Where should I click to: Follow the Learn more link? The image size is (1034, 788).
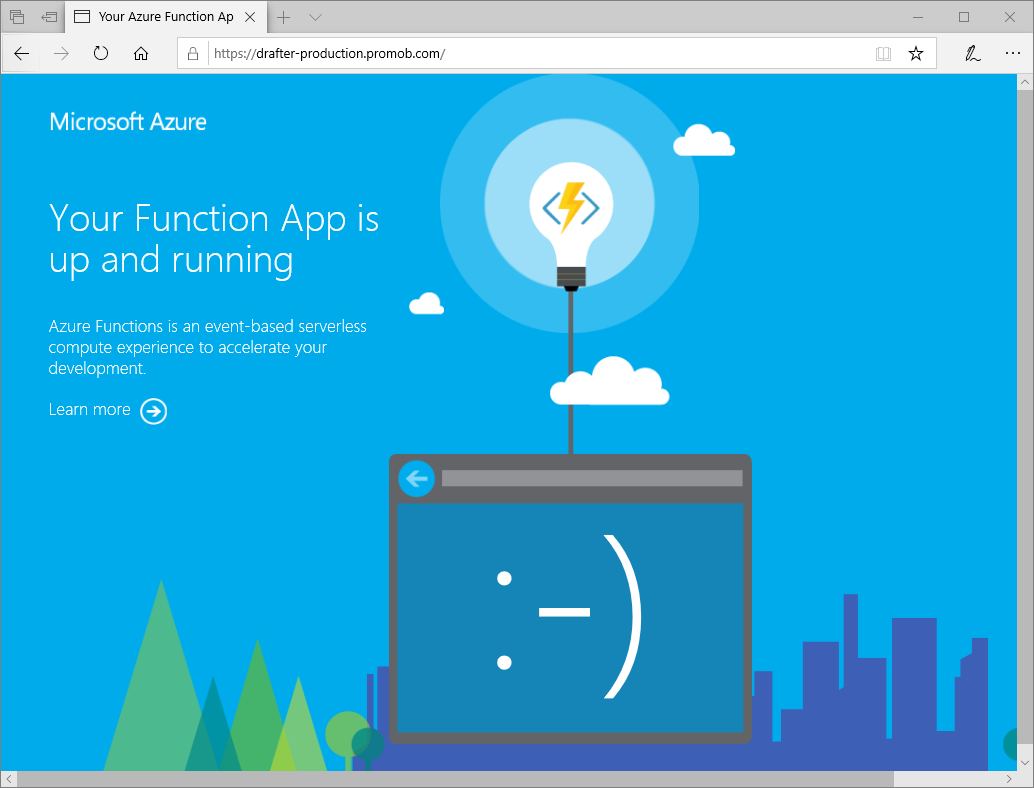(90, 409)
